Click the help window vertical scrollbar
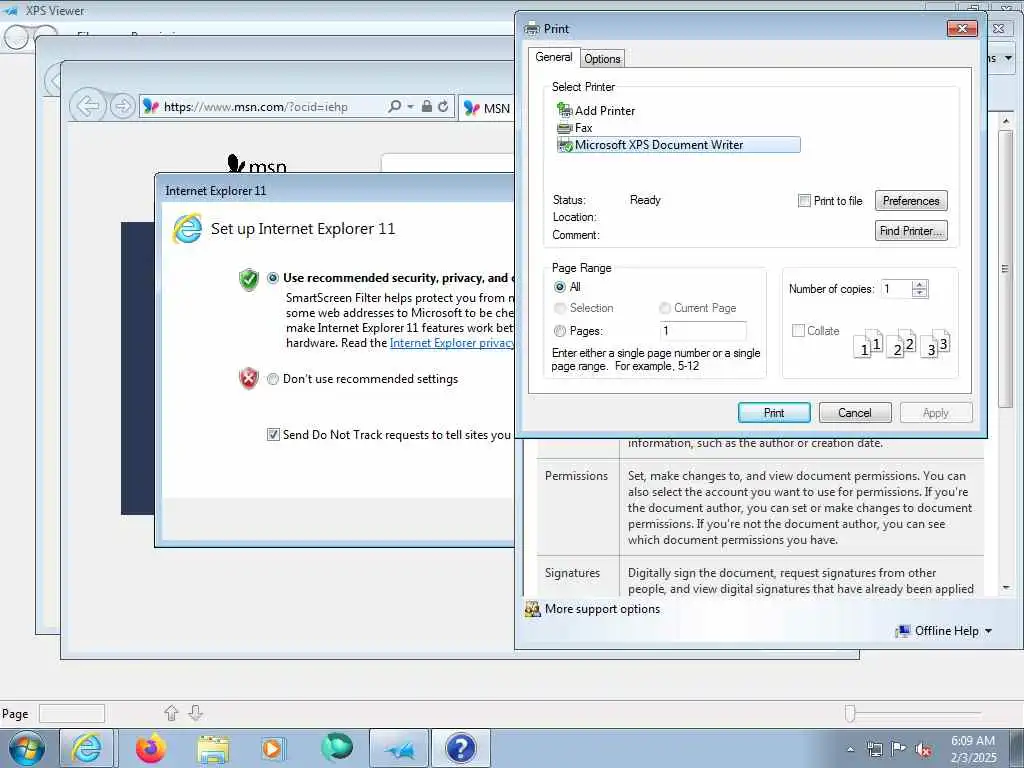 [1006, 268]
